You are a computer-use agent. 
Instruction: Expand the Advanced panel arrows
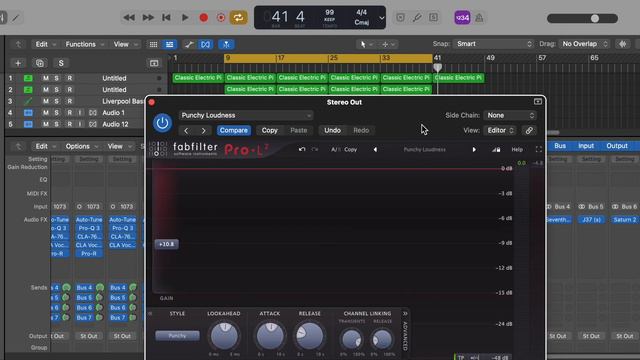[x=405, y=313]
